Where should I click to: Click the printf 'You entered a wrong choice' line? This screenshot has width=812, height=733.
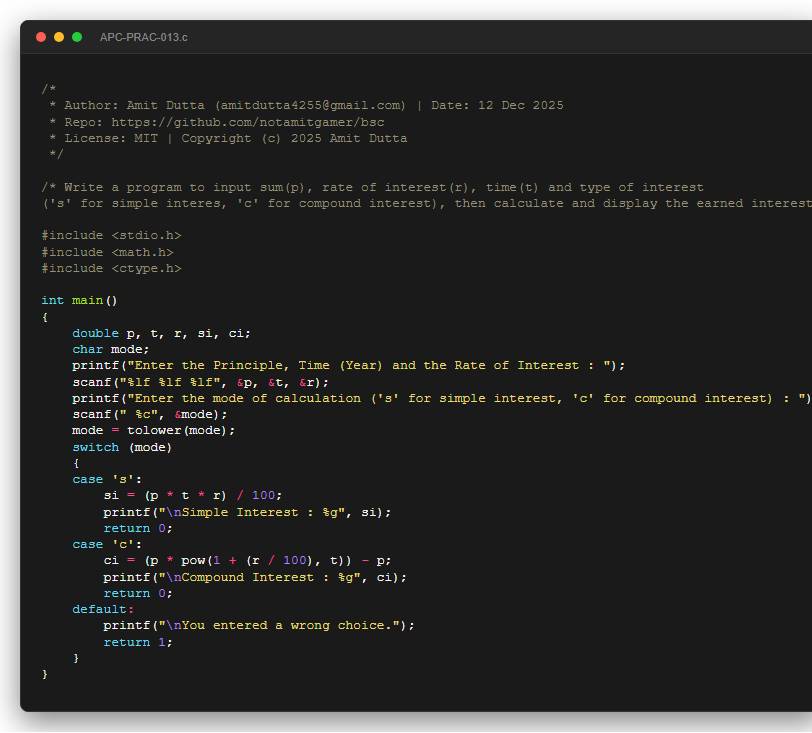[259, 625]
